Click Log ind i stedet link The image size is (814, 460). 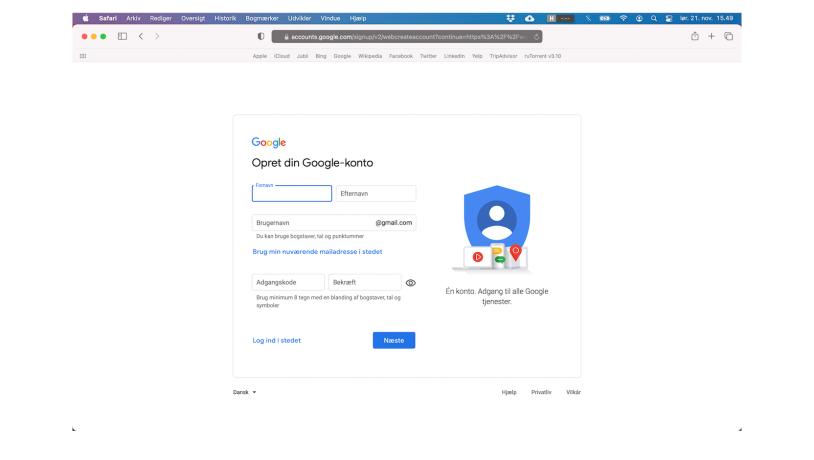coord(277,341)
